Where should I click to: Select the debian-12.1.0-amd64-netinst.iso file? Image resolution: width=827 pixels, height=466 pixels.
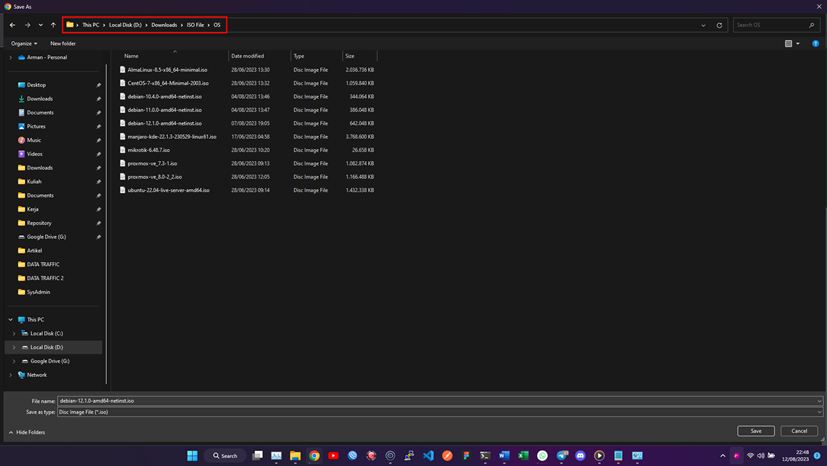164,123
